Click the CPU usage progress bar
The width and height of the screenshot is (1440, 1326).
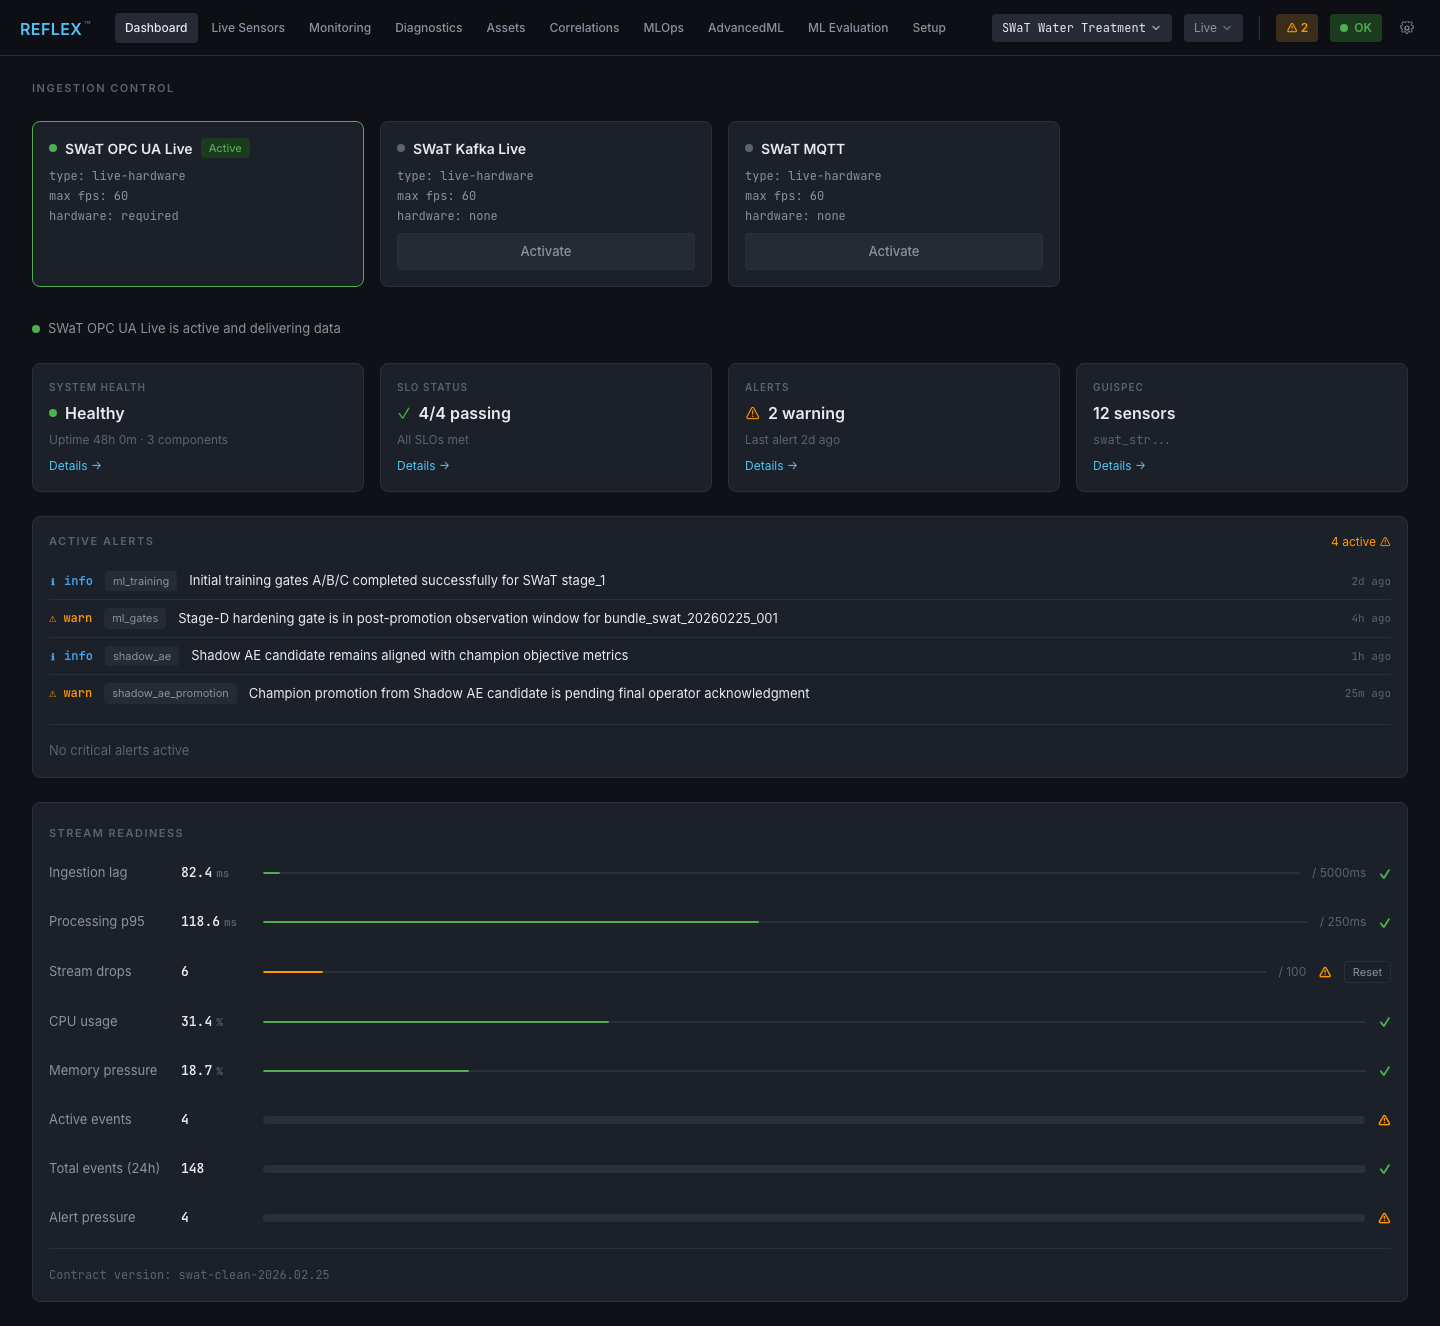click(814, 1022)
